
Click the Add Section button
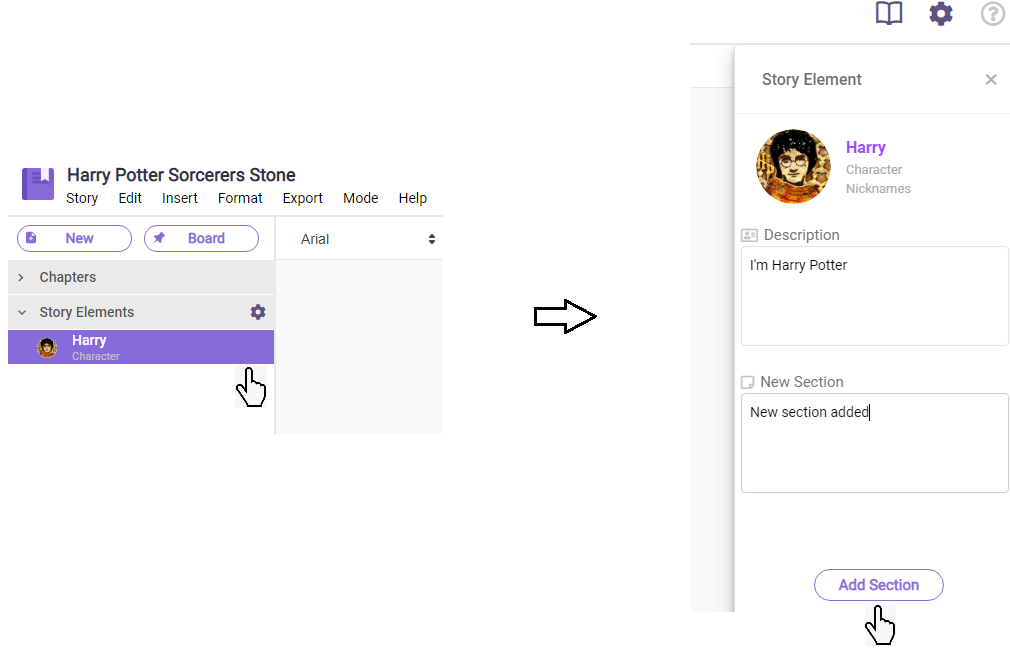click(878, 585)
